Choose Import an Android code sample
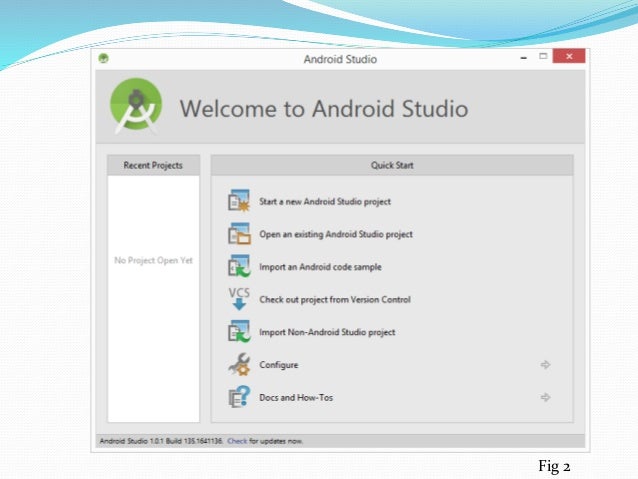This screenshot has height=479, width=638. pyautogui.click(x=320, y=267)
